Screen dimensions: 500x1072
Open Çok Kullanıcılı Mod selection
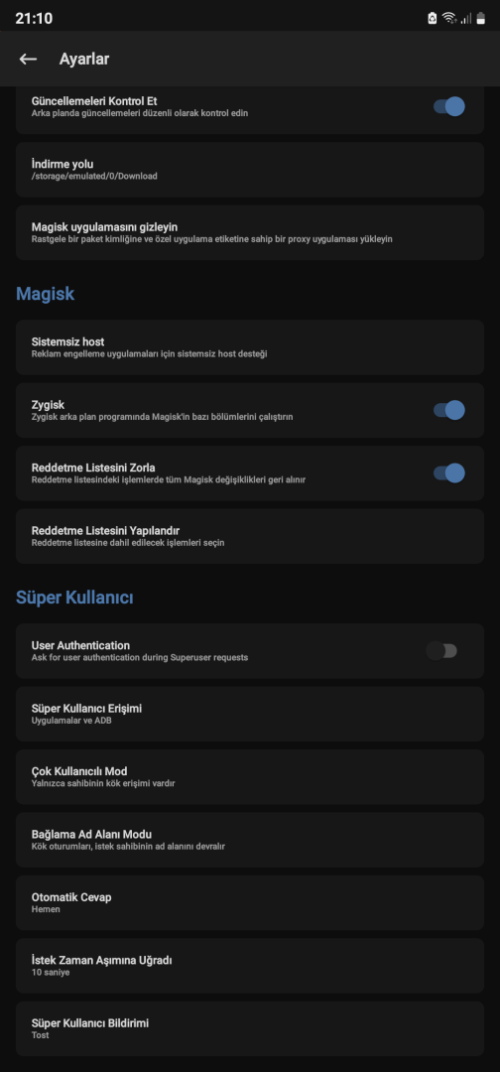250,777
